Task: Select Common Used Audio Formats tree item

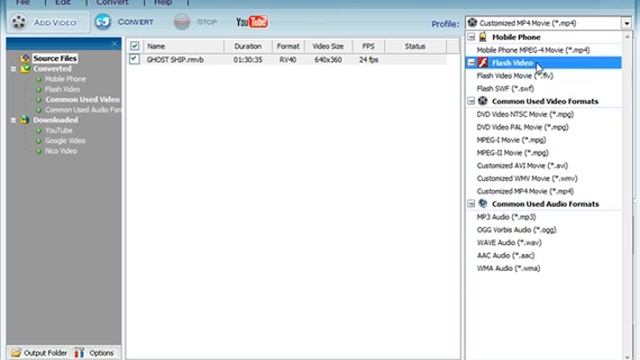Action: pyautogui.click(x=83, y=110)
